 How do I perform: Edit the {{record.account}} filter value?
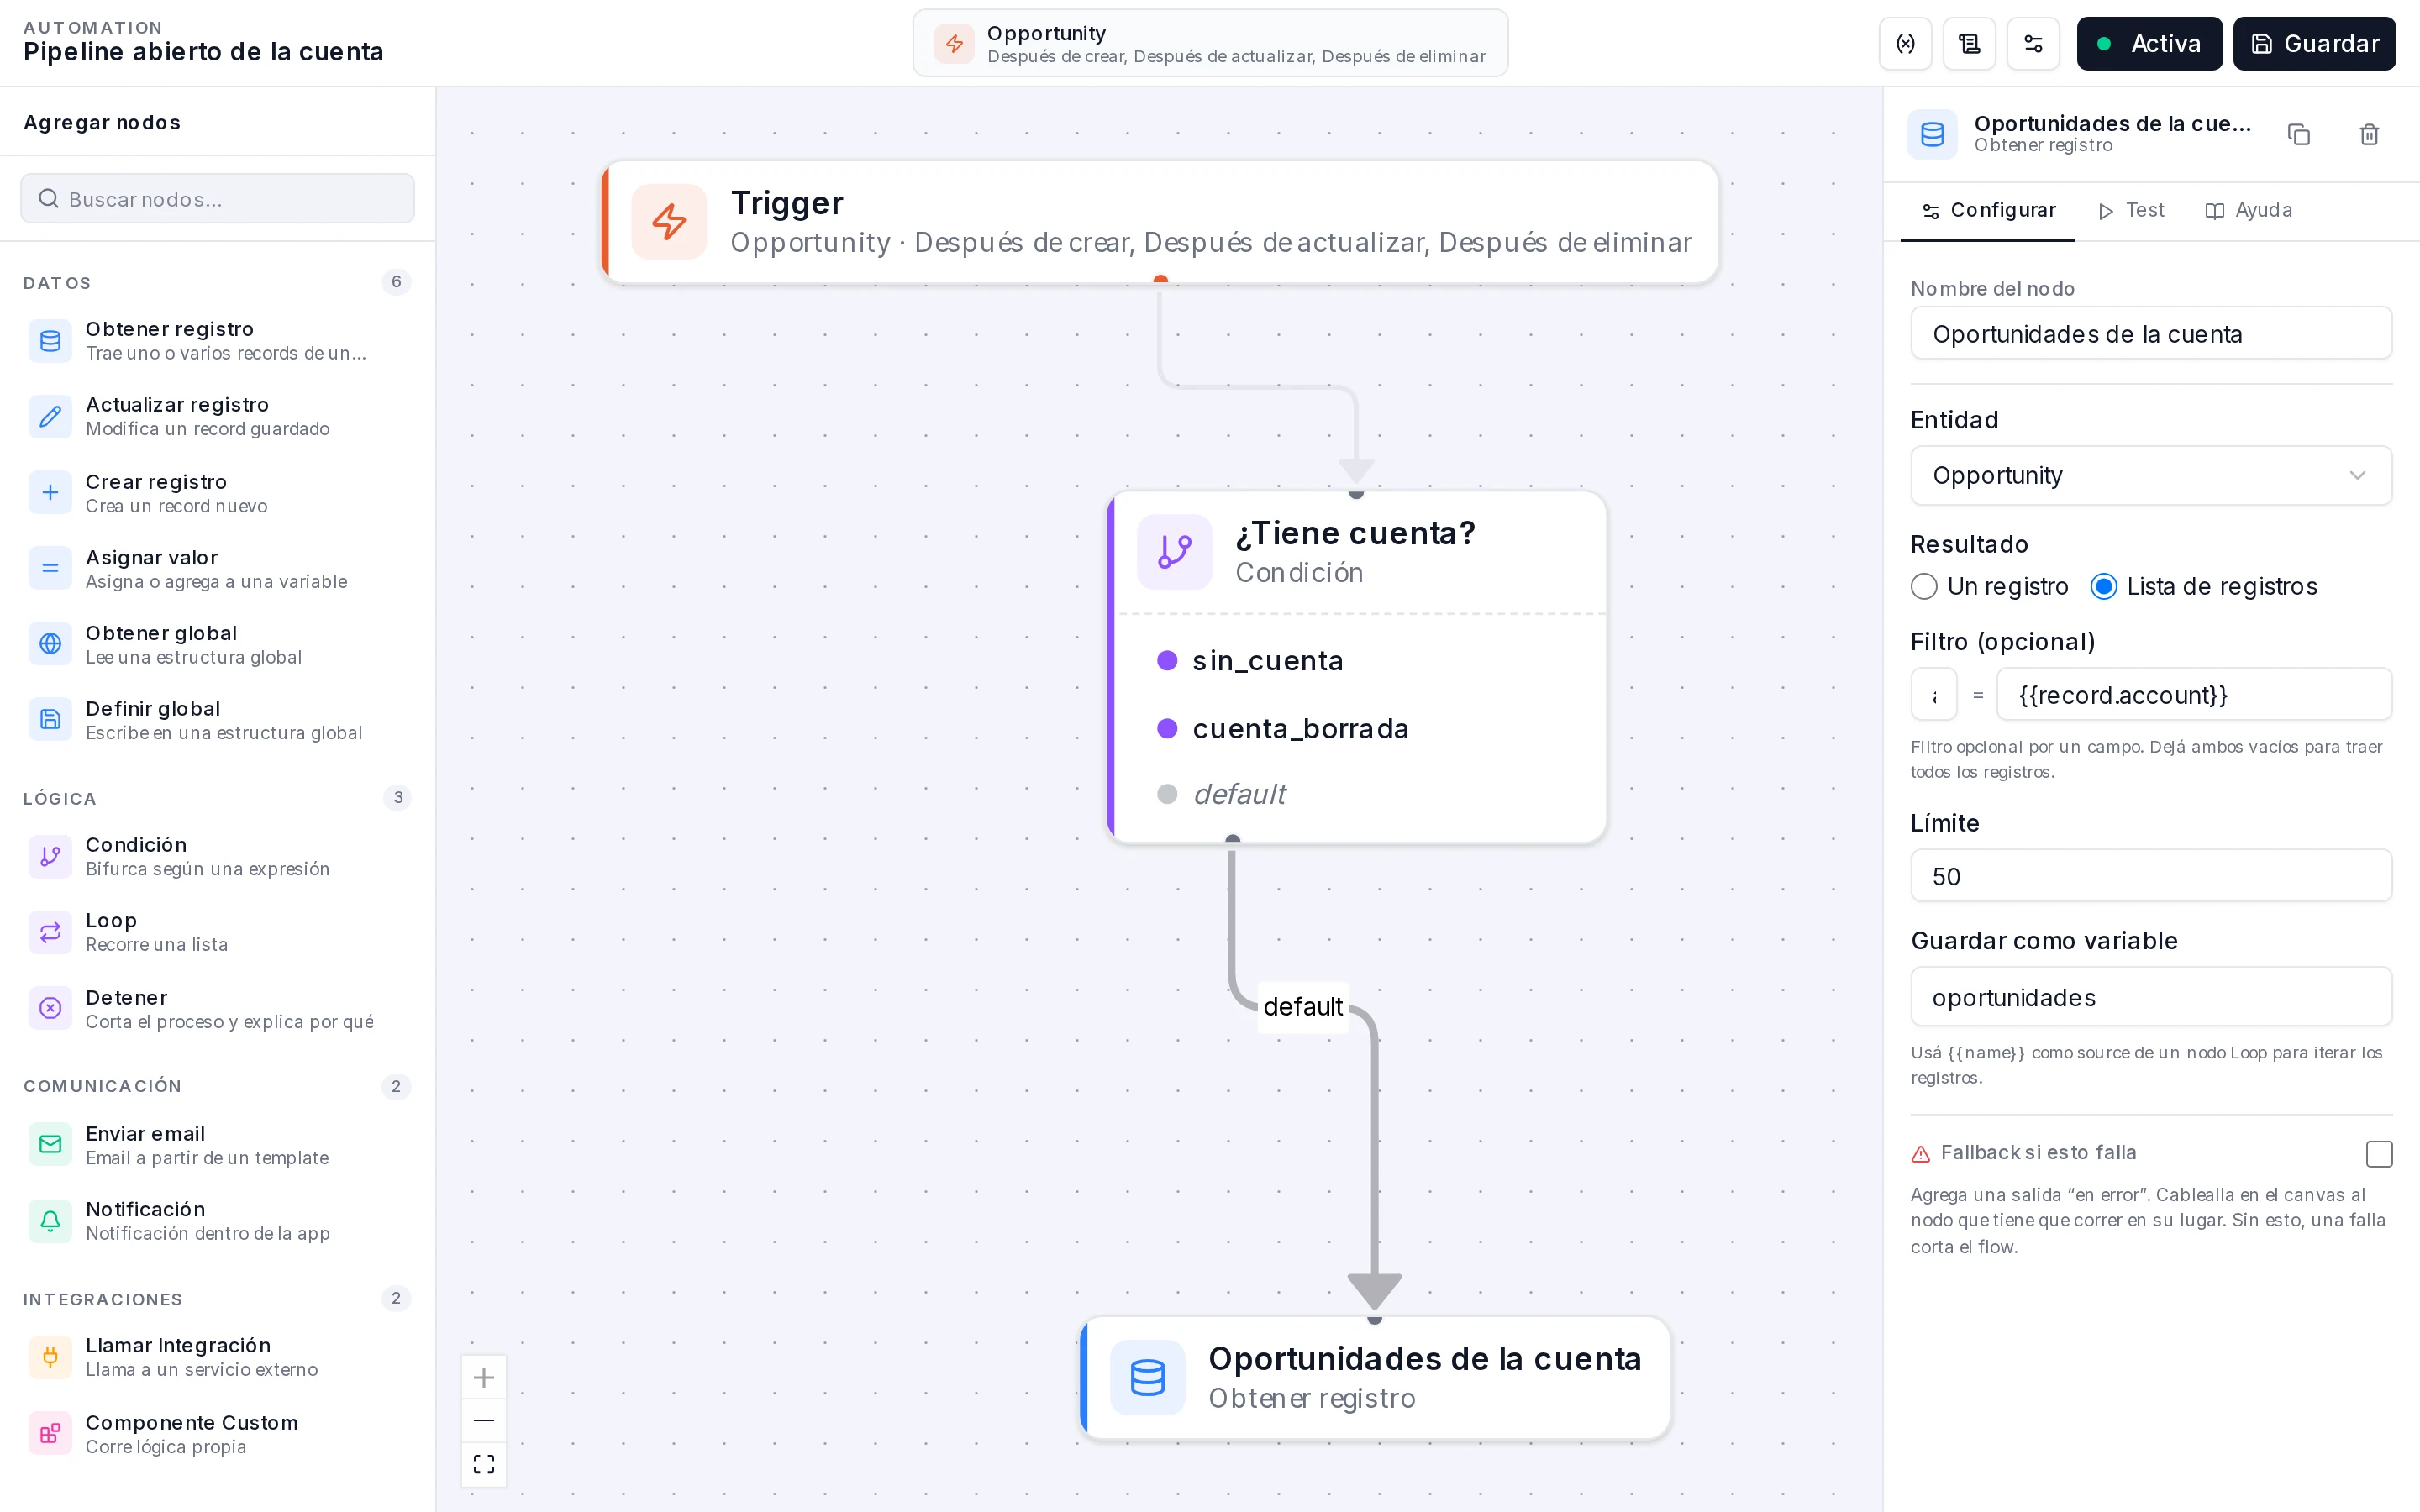tap(2194, 694)
